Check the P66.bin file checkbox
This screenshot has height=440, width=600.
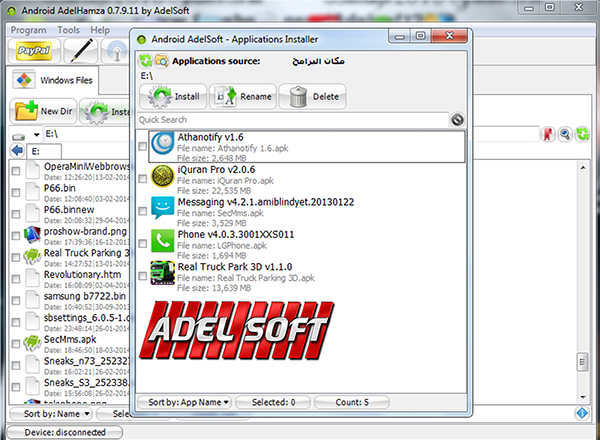(16, 192)
